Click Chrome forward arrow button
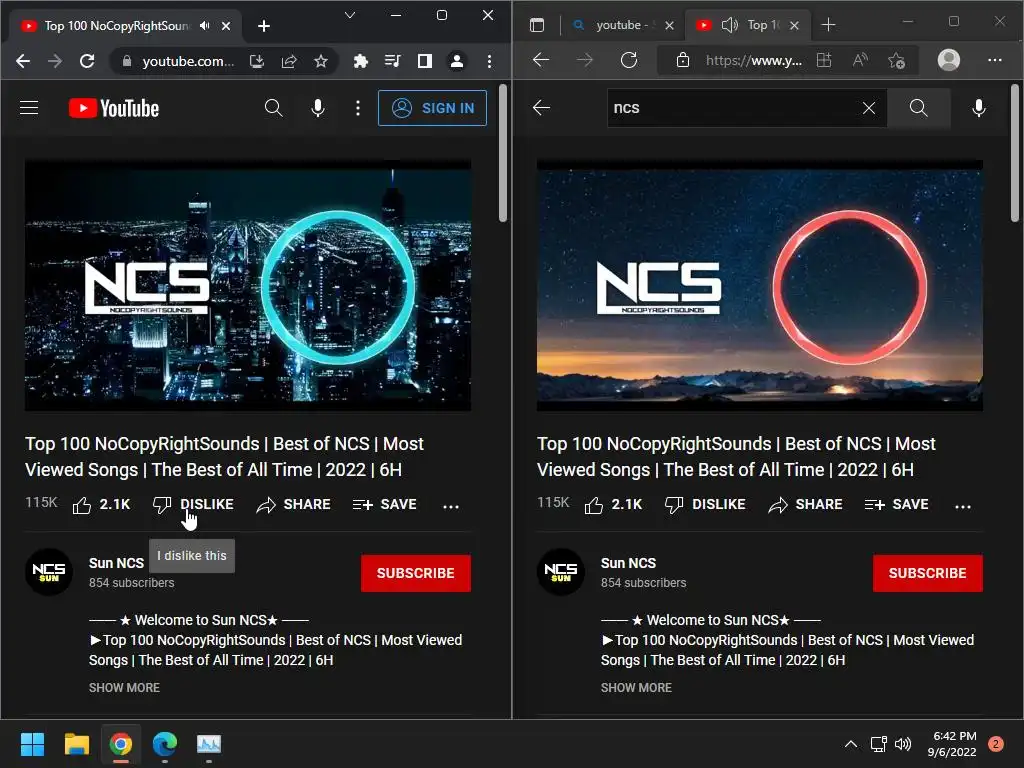Screen dimensions: 1024x768 coord(55,61)
